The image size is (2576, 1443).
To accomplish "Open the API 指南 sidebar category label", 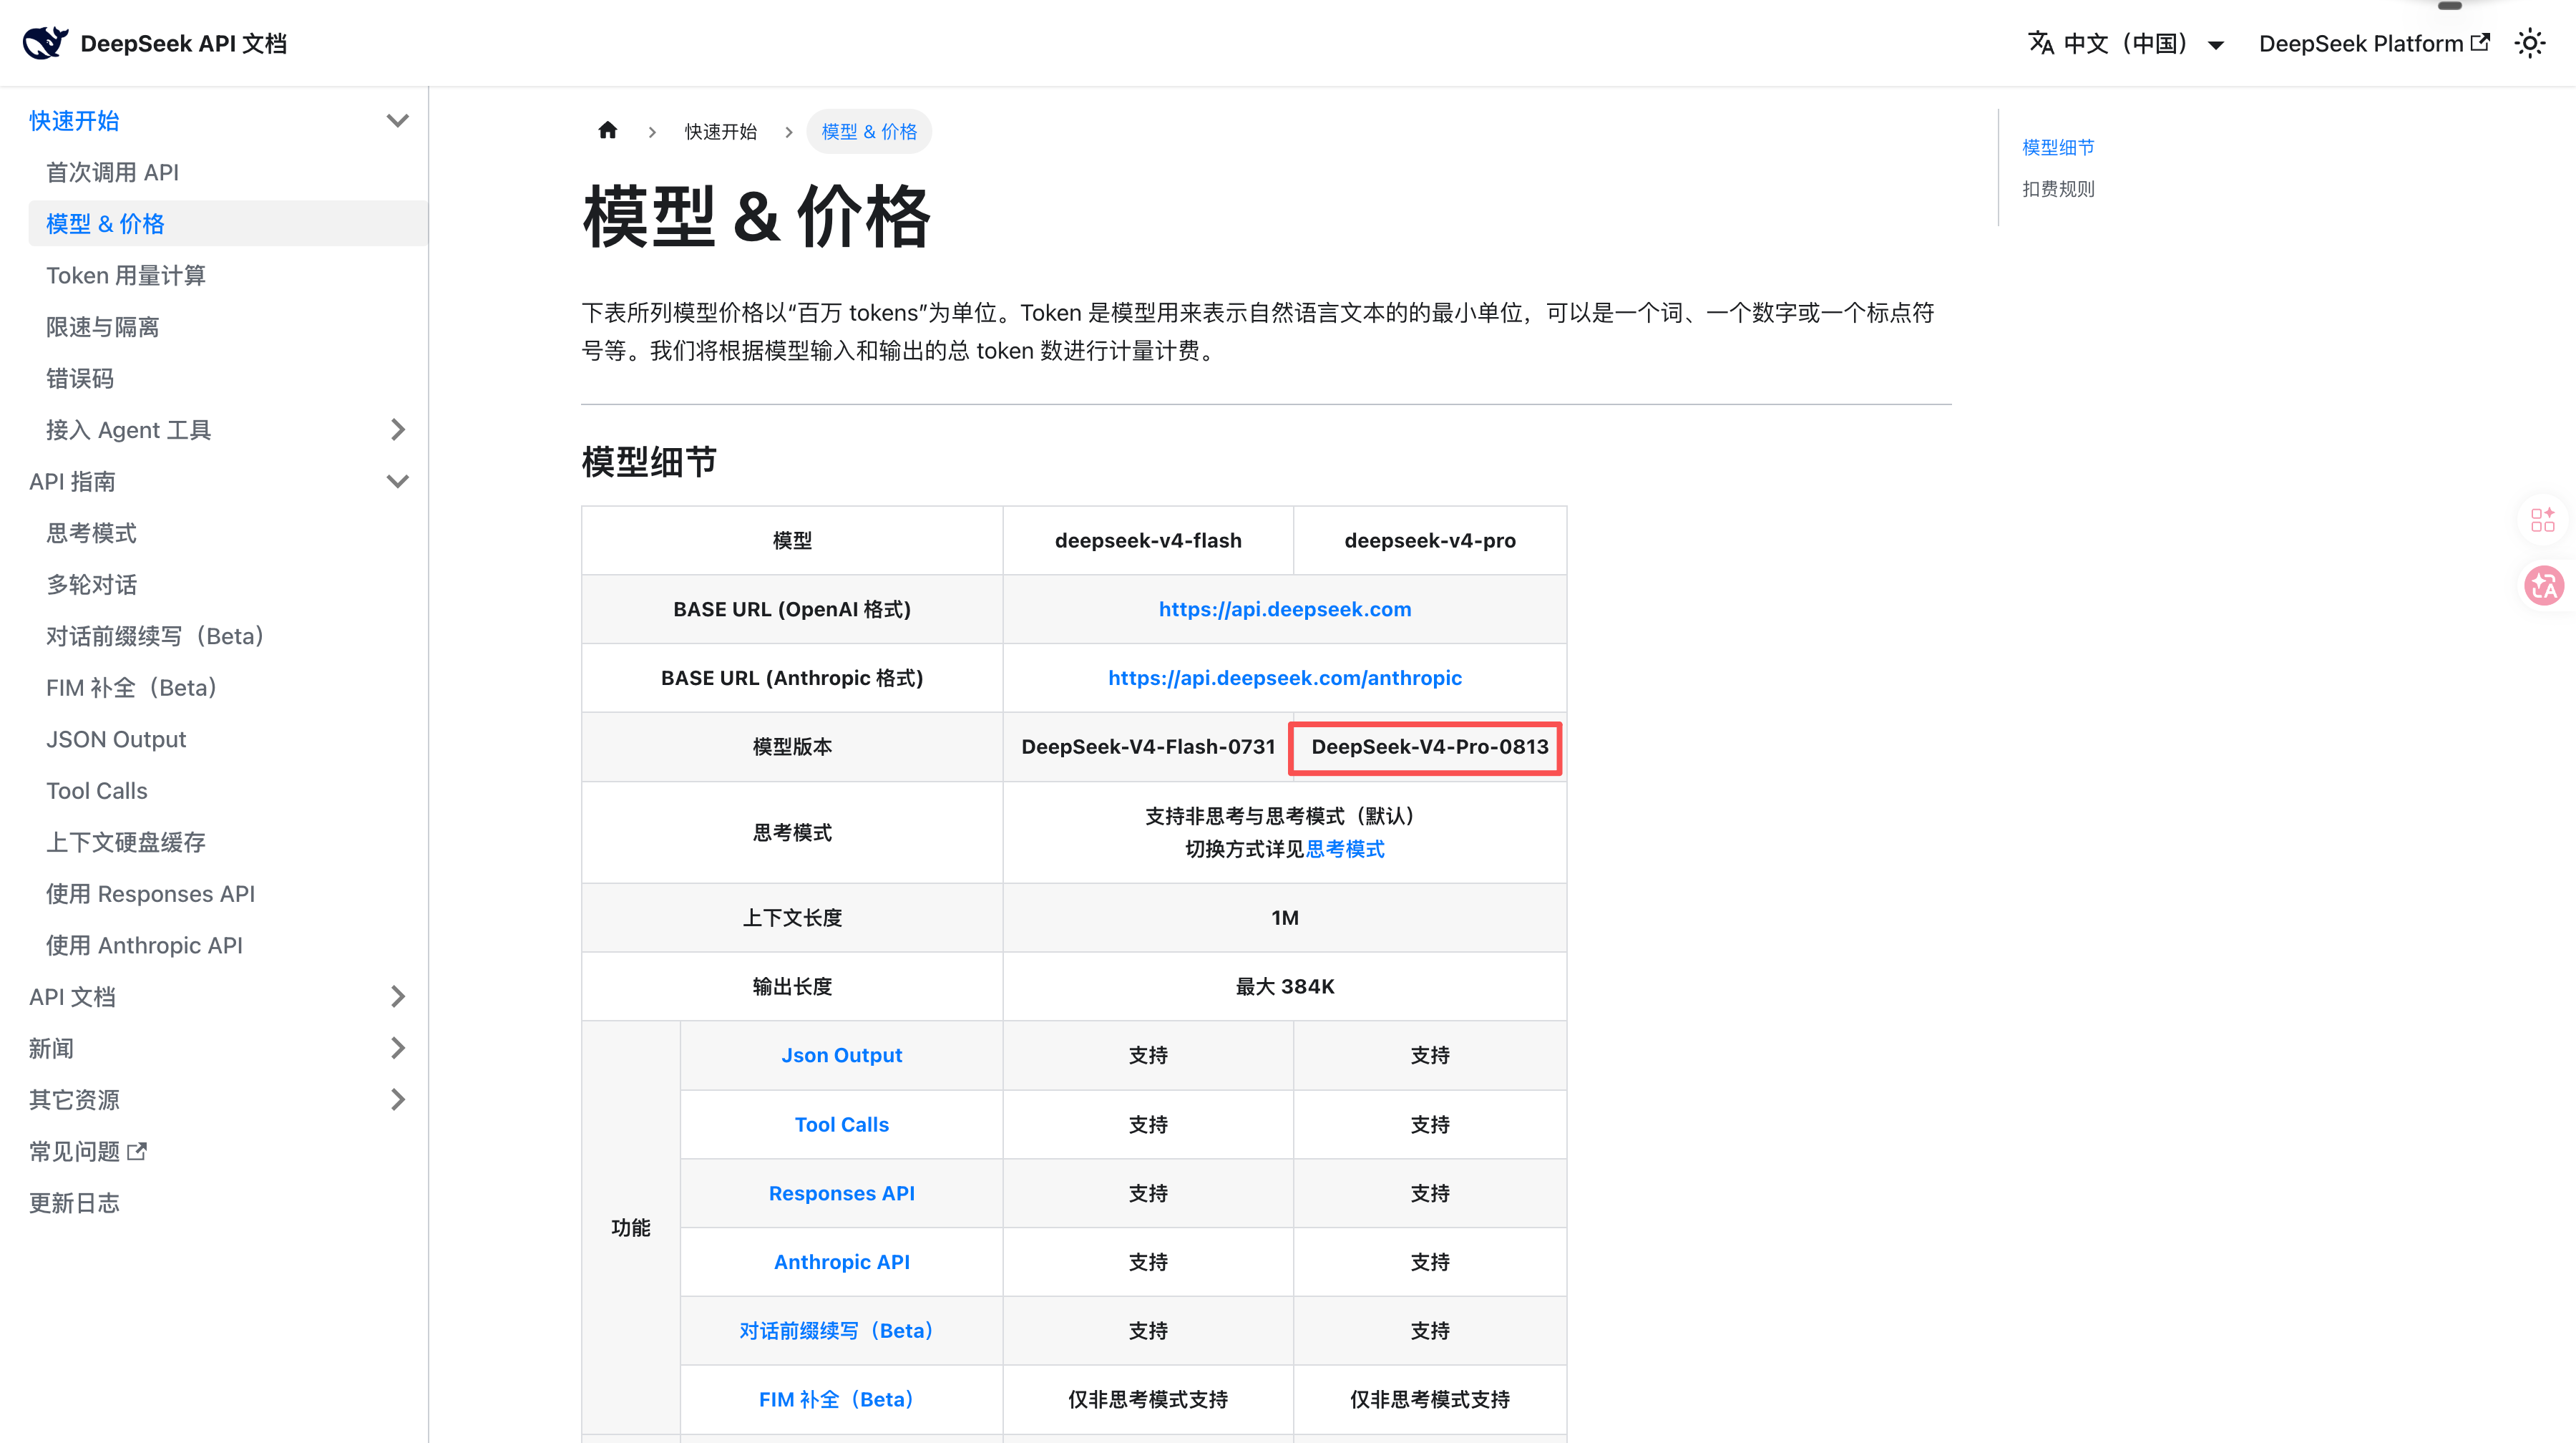I will (x=72, y=482).
